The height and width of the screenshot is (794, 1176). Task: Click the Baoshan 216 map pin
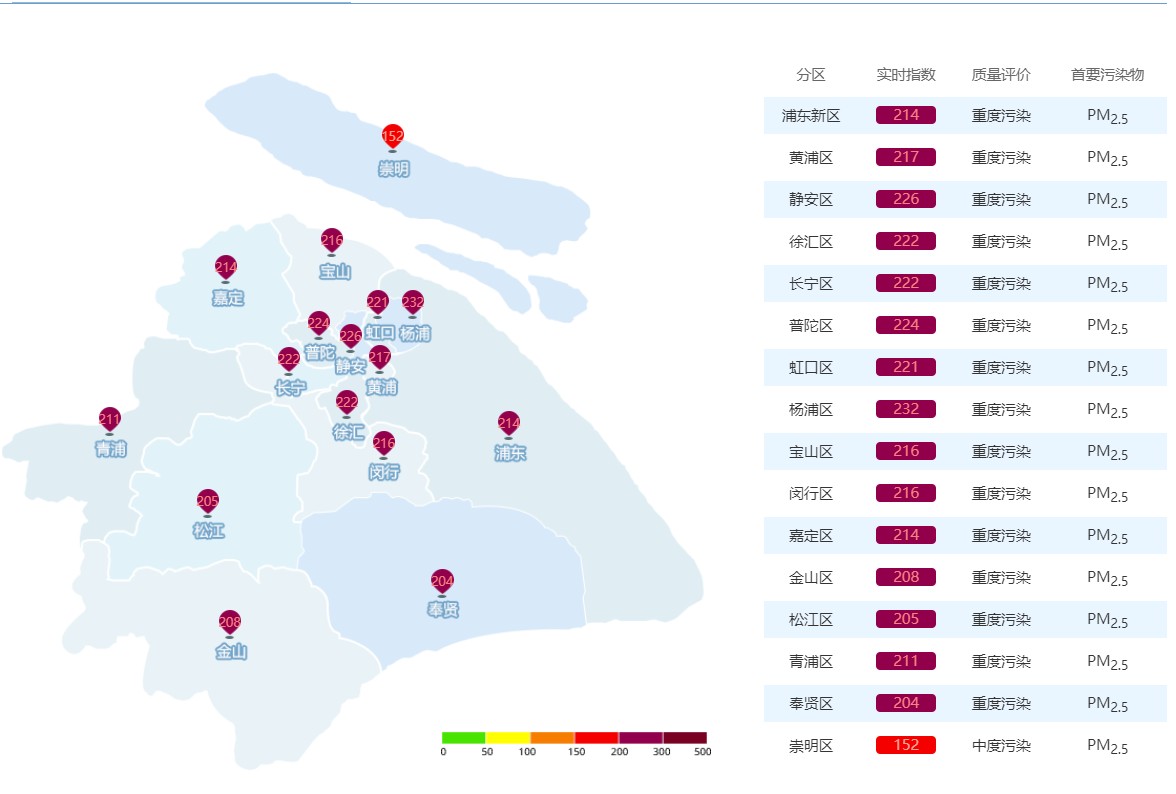click(332, 240)
